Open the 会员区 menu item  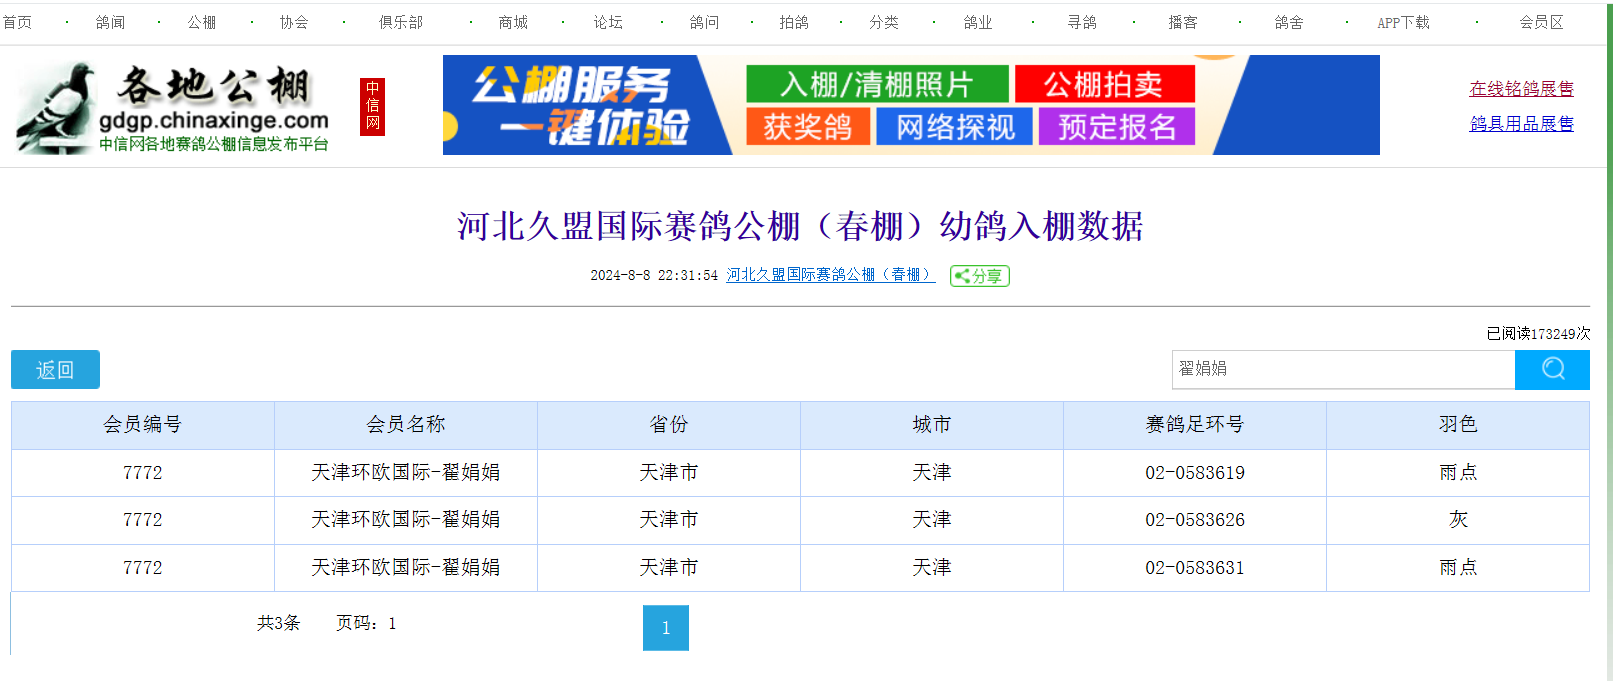(1541, 22)
